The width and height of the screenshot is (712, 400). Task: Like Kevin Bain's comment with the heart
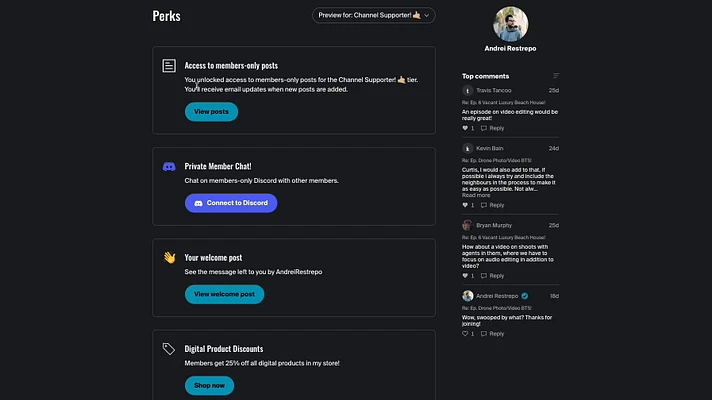pyautogui.click(x=465, y=205)
